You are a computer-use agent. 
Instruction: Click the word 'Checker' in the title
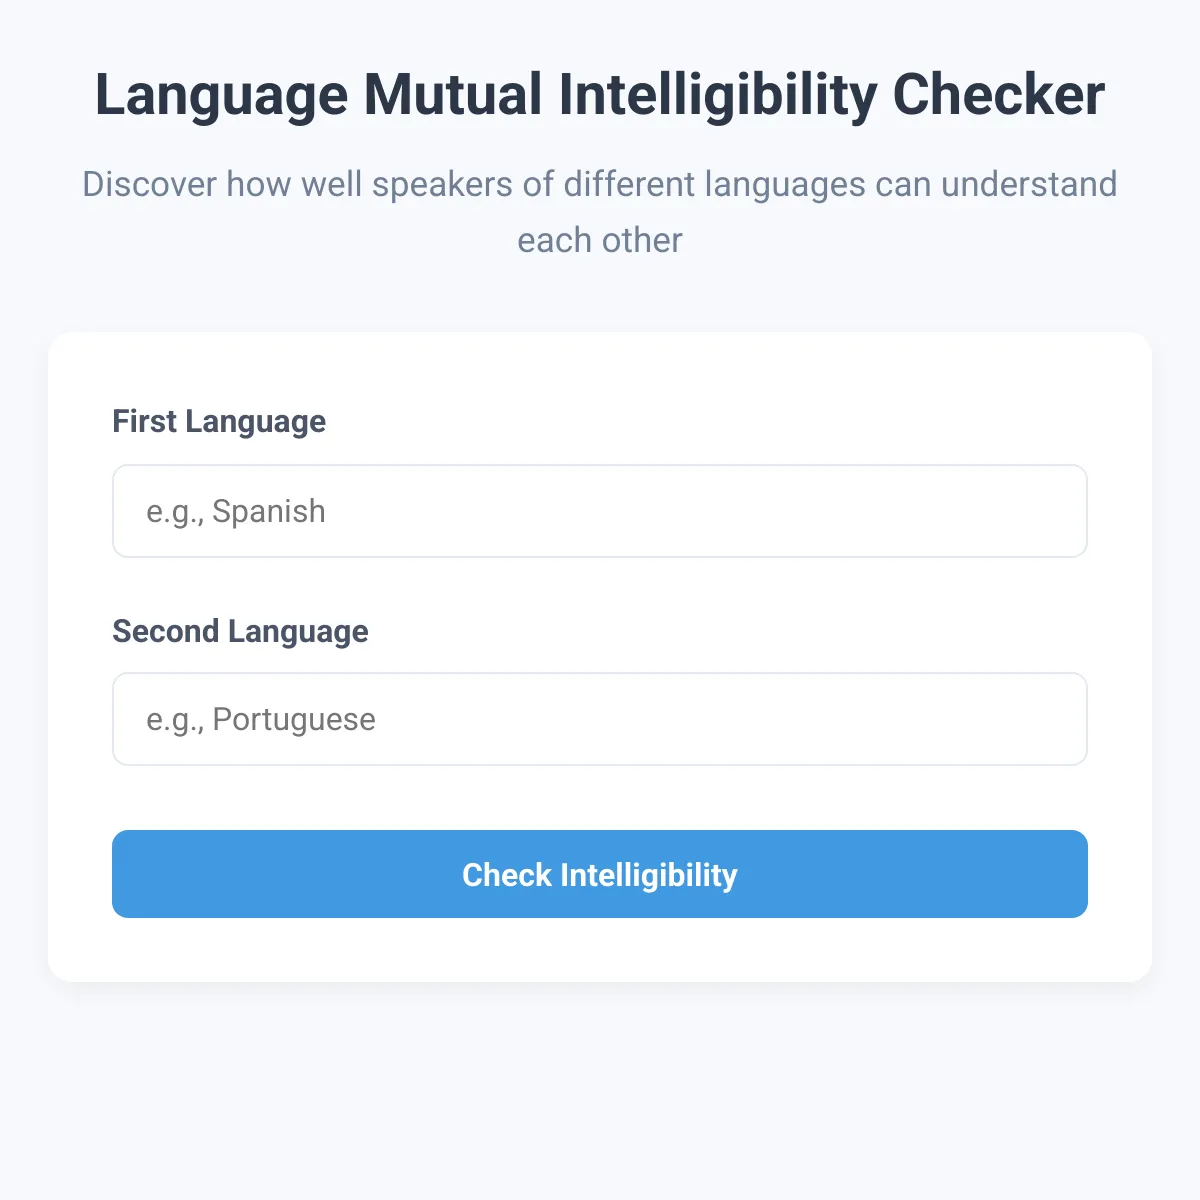point(999,95)
